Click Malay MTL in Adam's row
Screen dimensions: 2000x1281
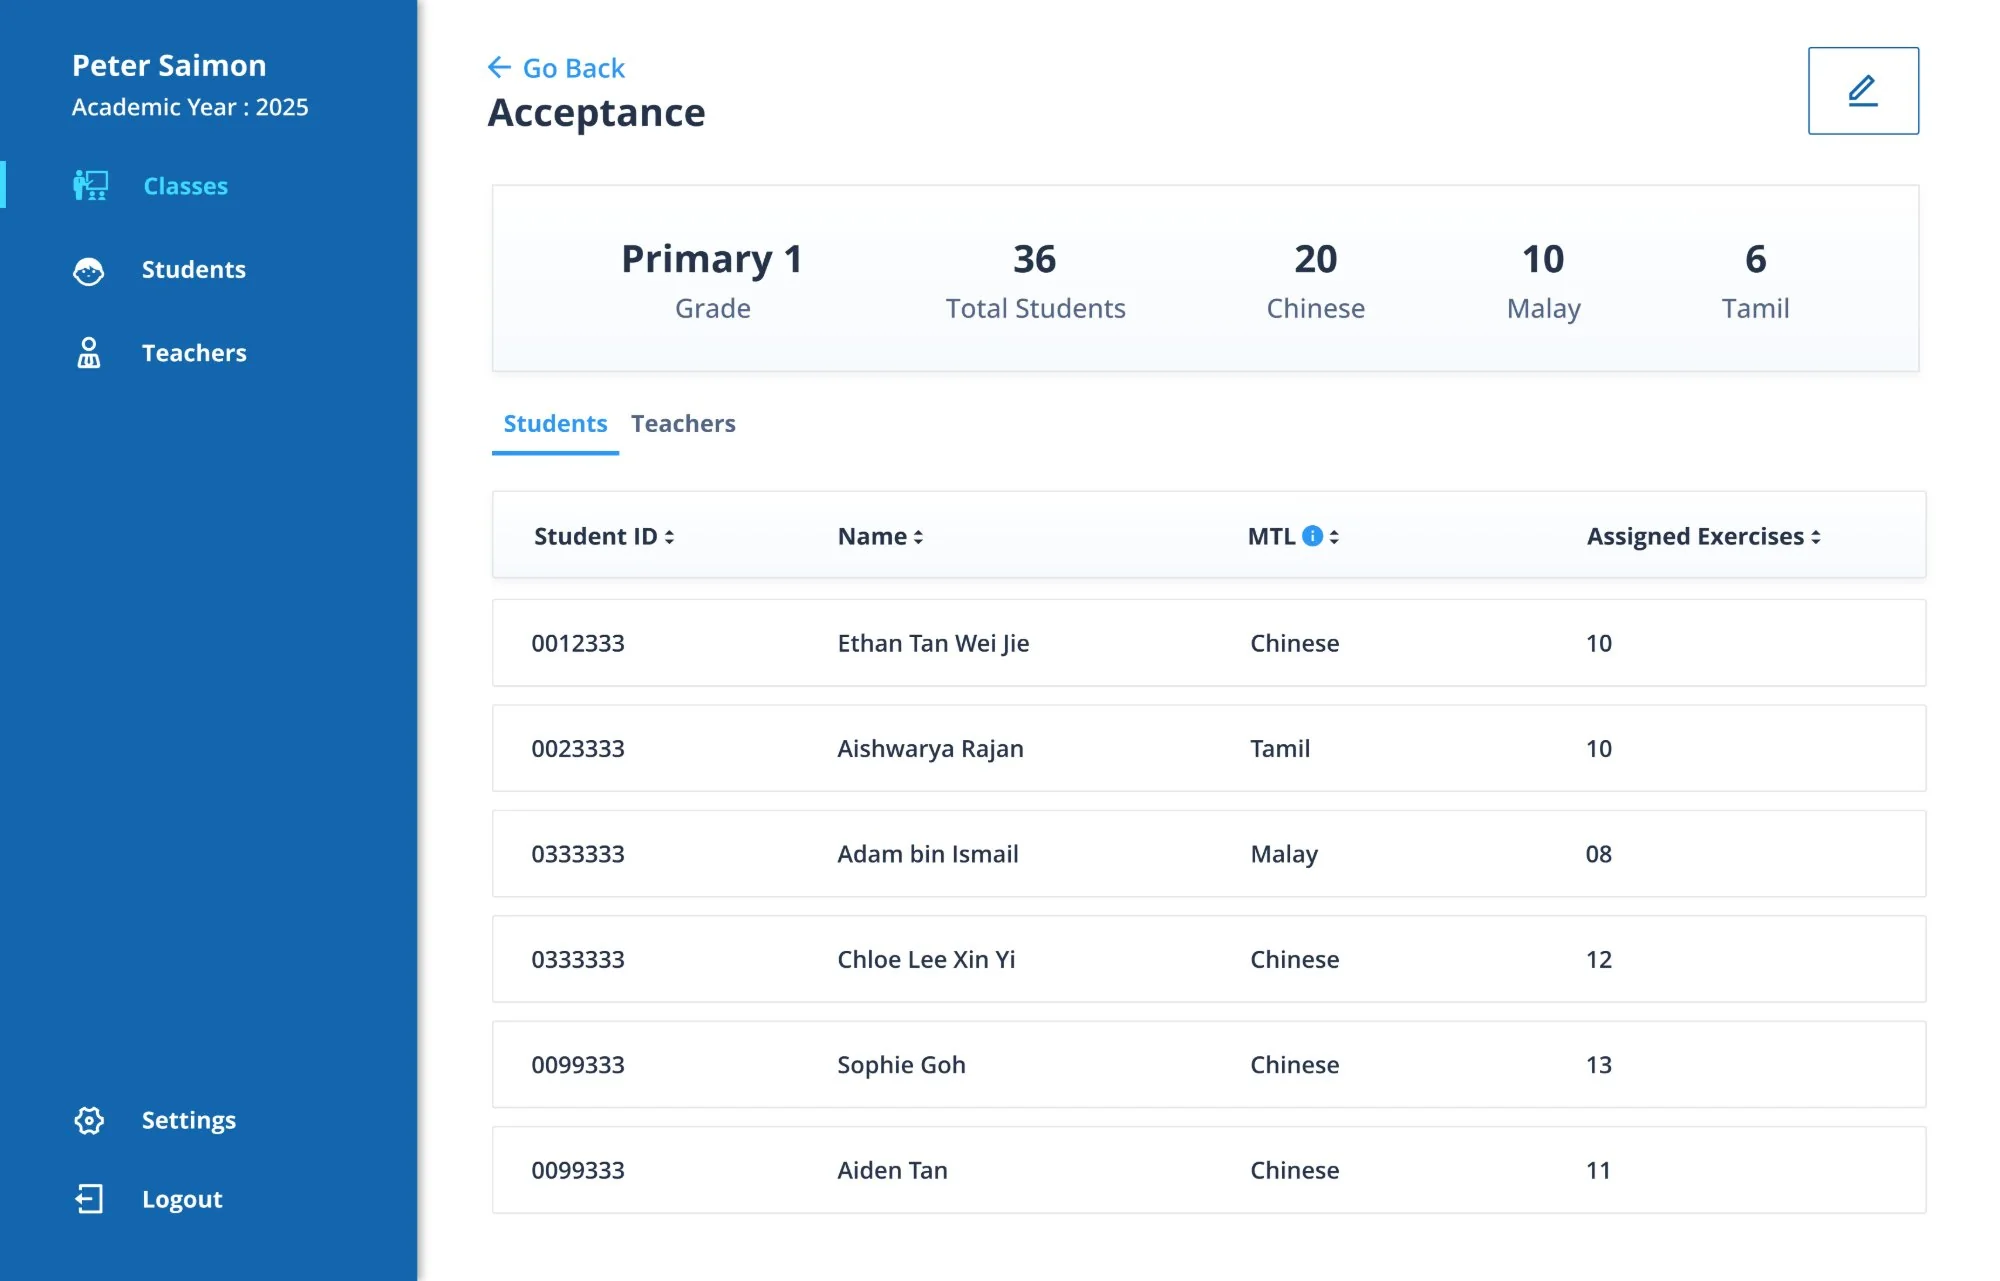[x=1284, y=854]
